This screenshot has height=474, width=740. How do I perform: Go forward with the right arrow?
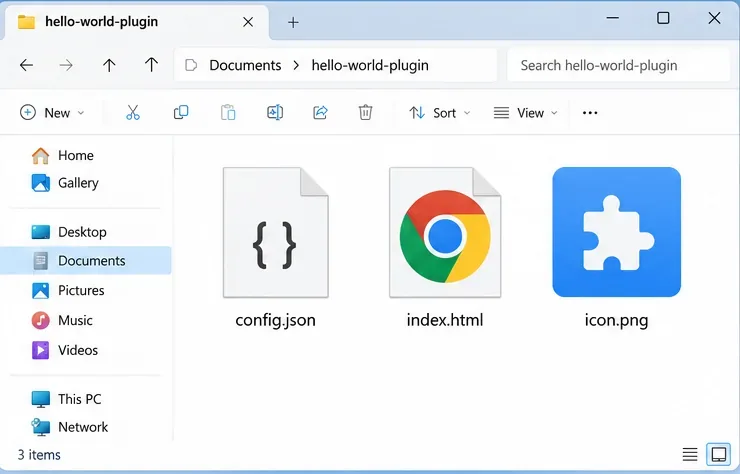click(x=66, y=65)
